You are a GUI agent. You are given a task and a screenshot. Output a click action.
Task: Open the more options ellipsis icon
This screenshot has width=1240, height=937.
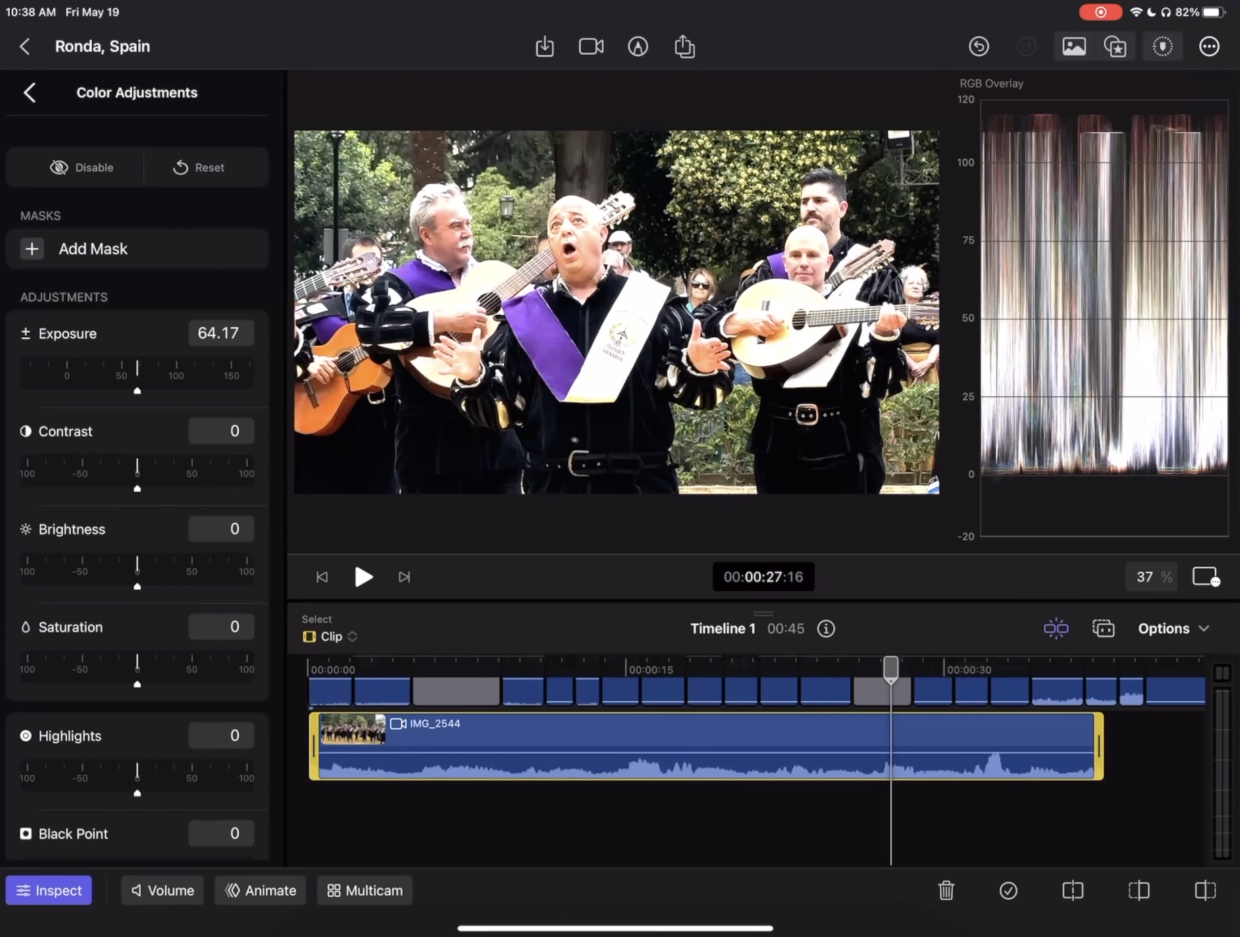[1209, 47]
